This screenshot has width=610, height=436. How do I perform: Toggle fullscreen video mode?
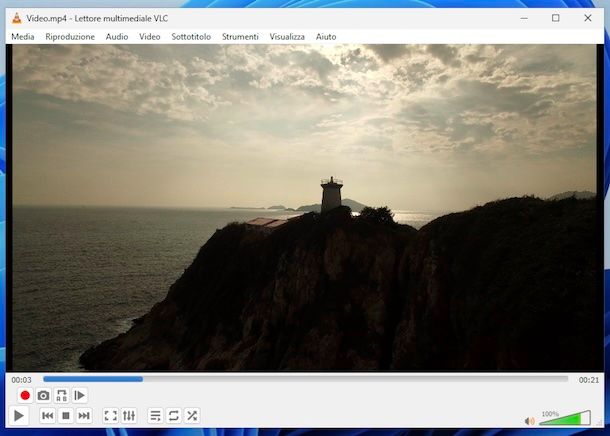tap(110, 416)
